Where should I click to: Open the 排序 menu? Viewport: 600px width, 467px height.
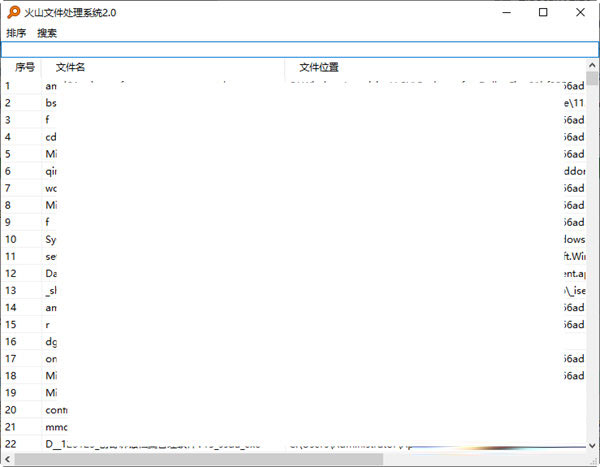pos(16,33)
